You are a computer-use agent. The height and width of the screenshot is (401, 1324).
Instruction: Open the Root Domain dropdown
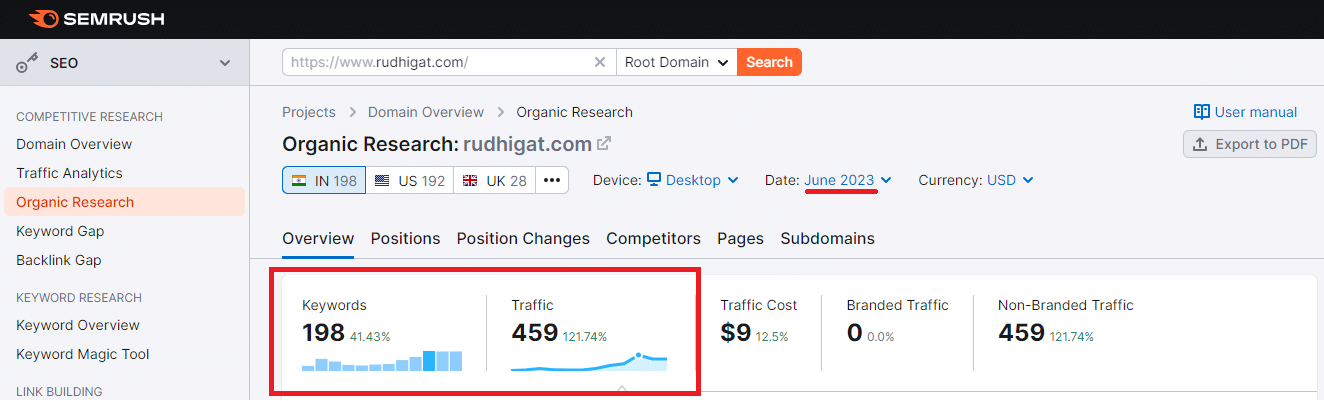coord(677,62)
